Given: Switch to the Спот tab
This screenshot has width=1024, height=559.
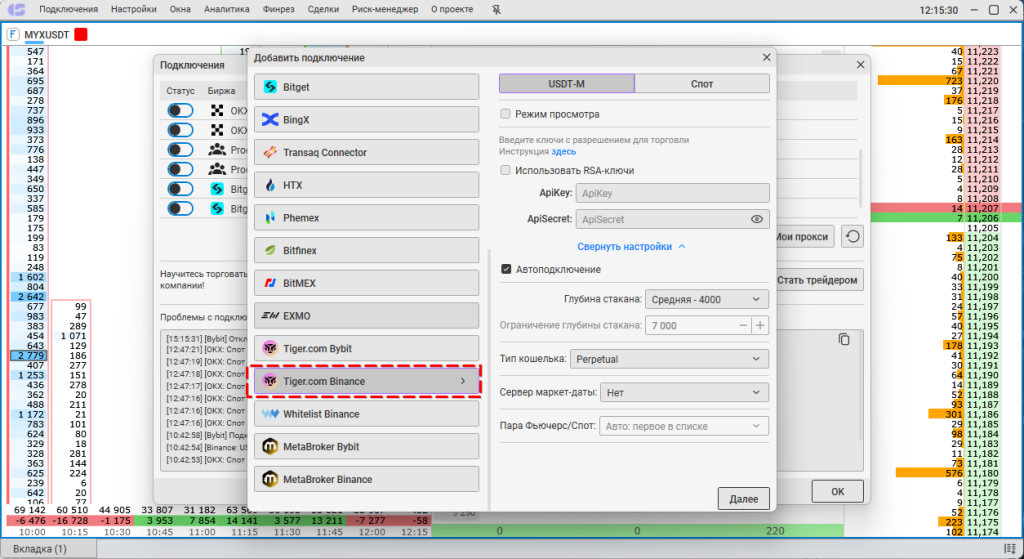Looking at the screenshot, I should (x=702, y=84).
